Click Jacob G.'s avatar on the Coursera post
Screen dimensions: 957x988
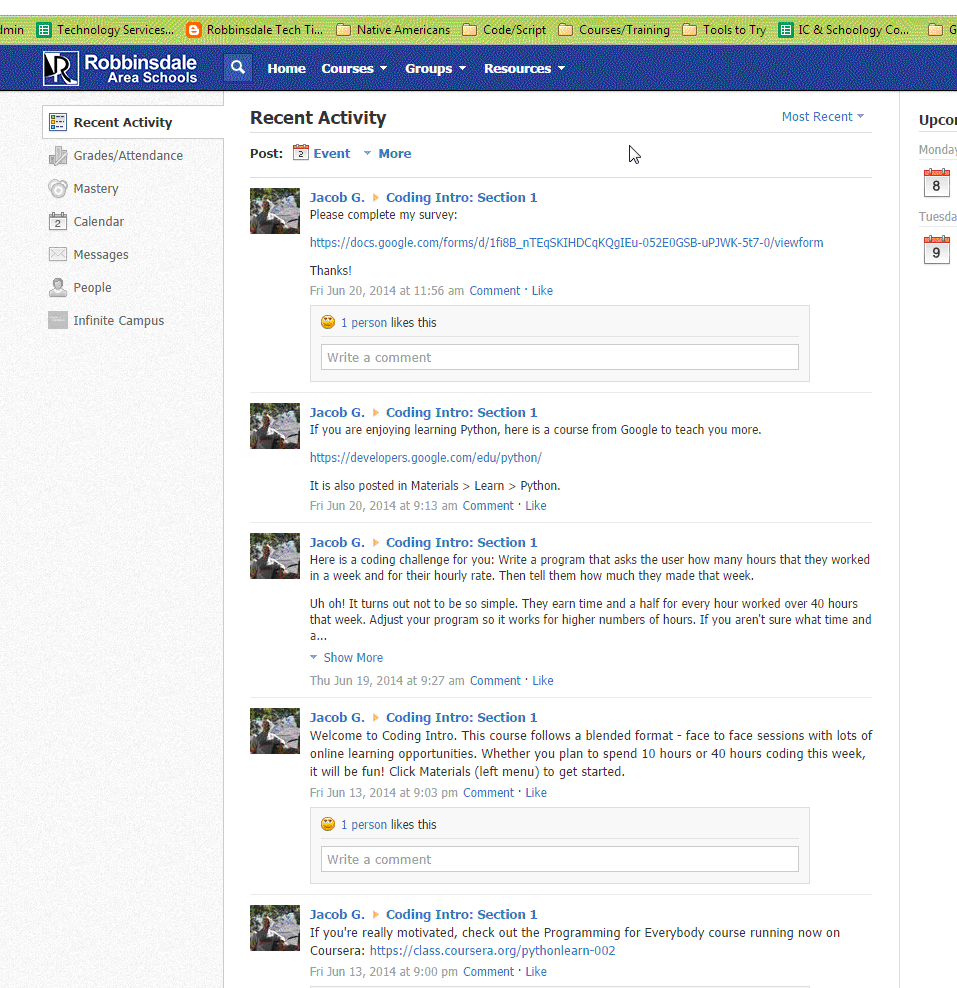(x=275, y=928)
